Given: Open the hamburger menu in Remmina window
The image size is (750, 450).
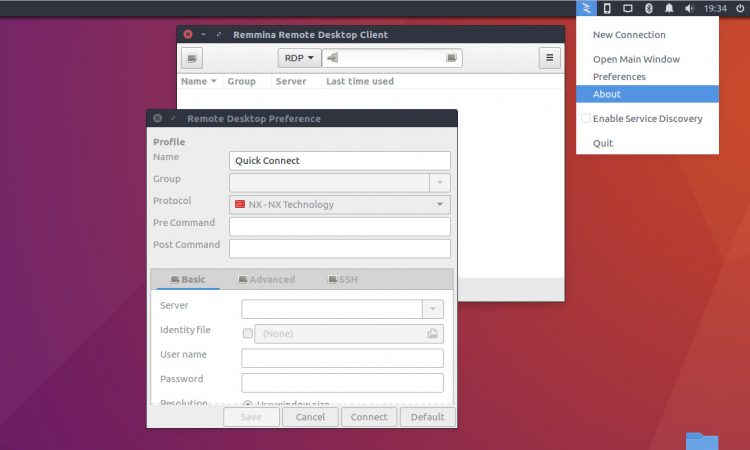Looking at the screenshot, I should tap(550, 58).
